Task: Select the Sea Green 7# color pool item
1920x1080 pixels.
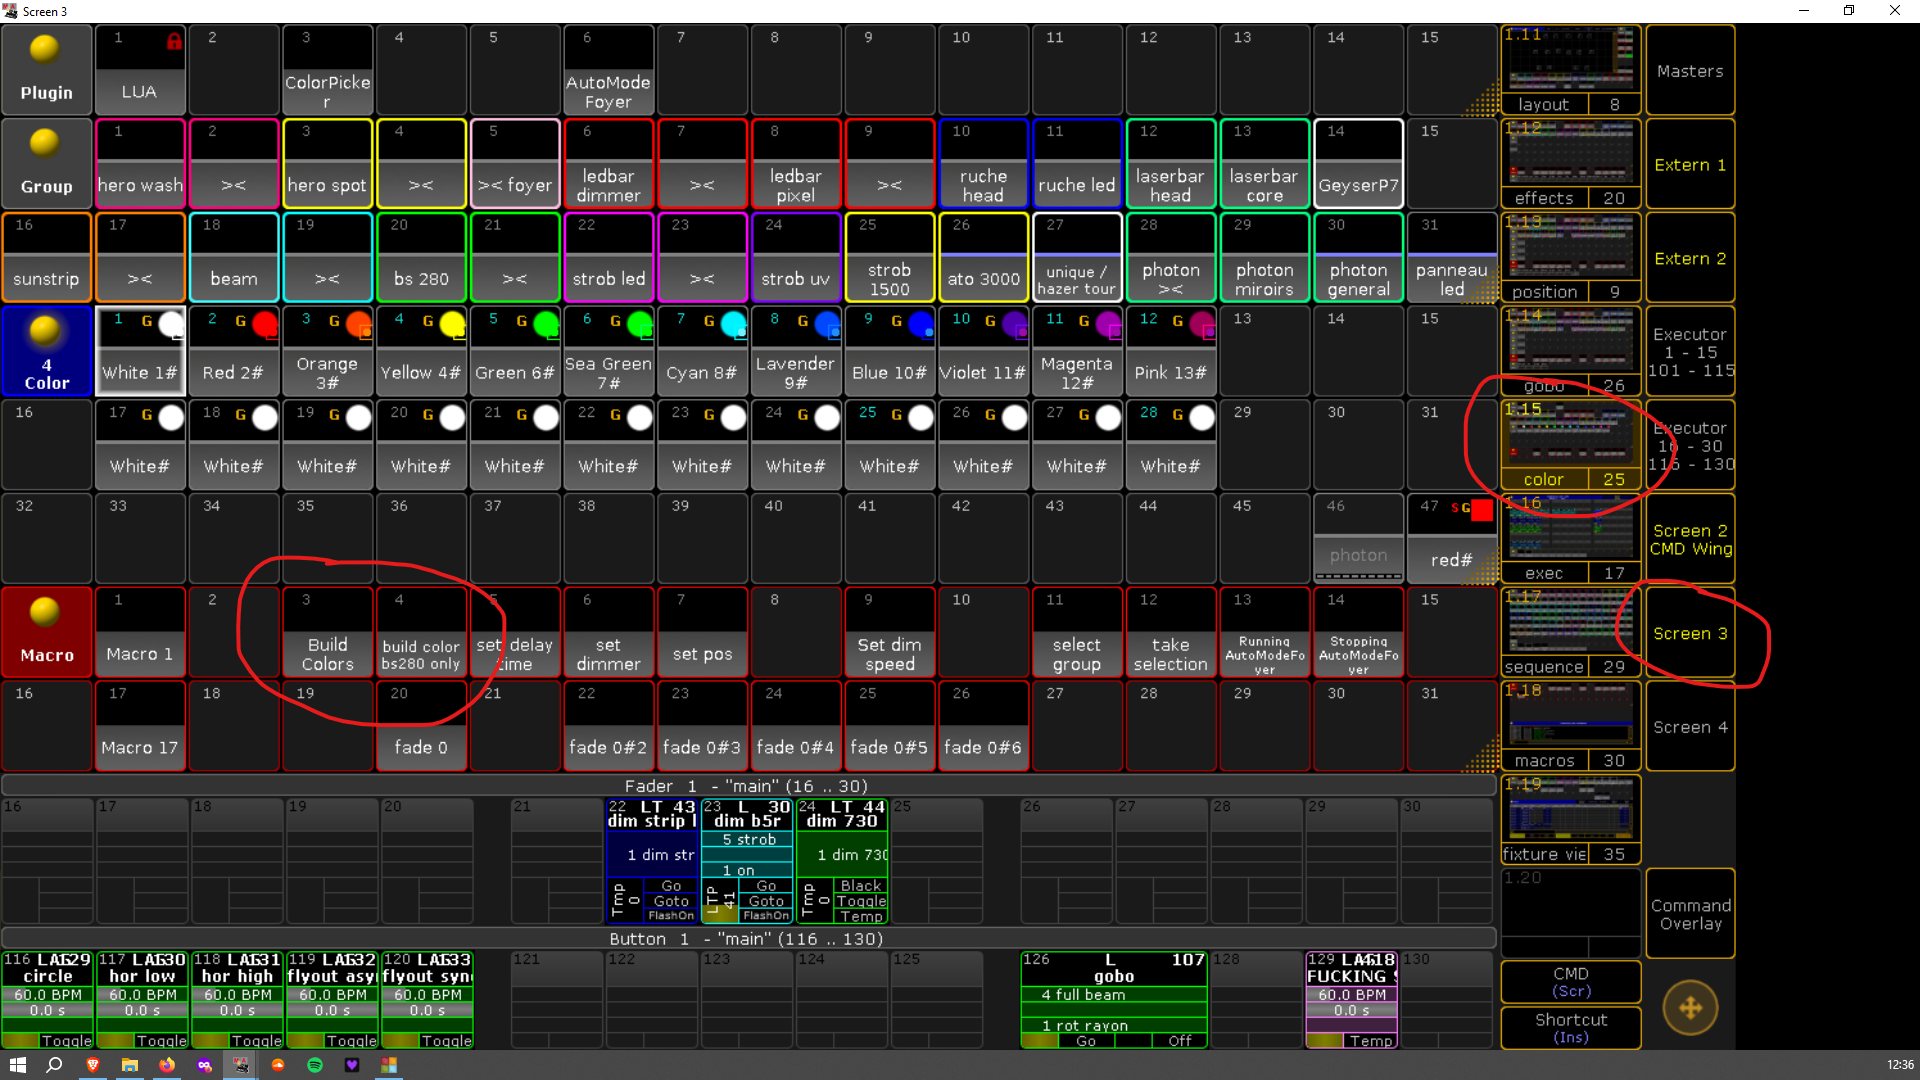Action: coord(608,351)
